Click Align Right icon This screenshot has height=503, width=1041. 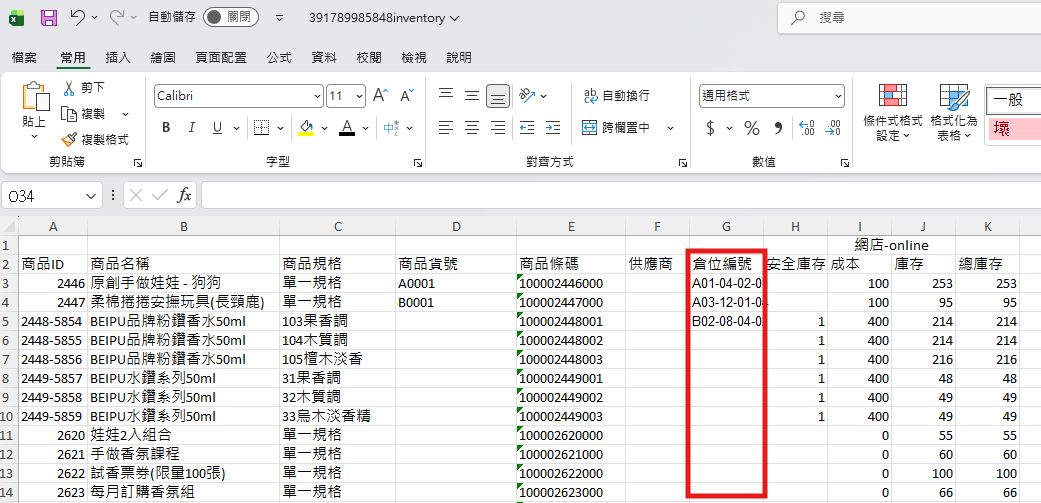[x=497, y=127]
